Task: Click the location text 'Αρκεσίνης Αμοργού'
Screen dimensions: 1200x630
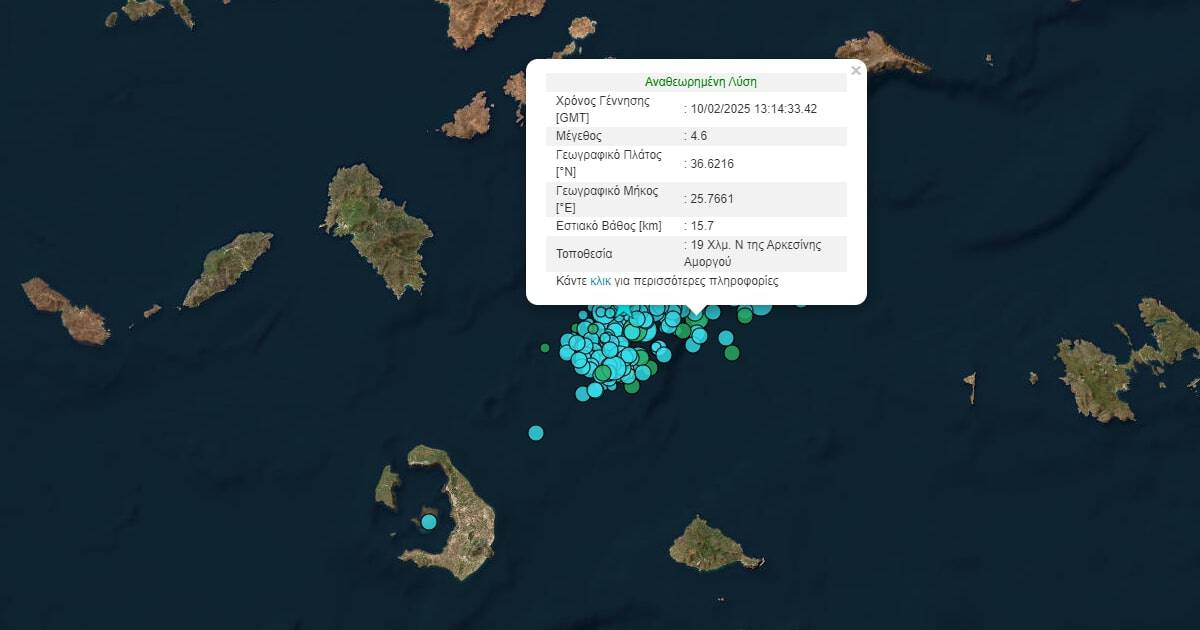Action: 750,253
